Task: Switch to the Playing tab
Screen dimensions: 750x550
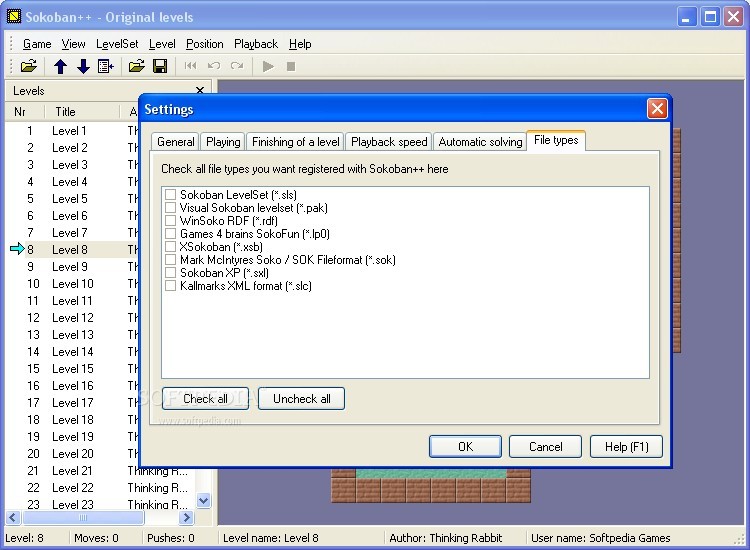Action: coord(223,142)
